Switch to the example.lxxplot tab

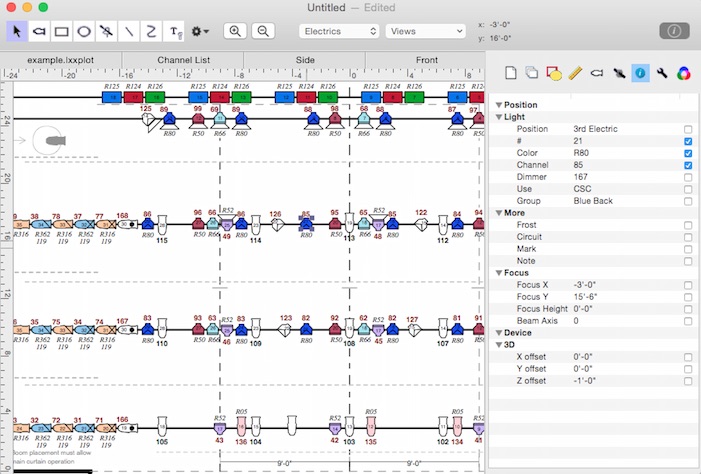coord(61,60)
